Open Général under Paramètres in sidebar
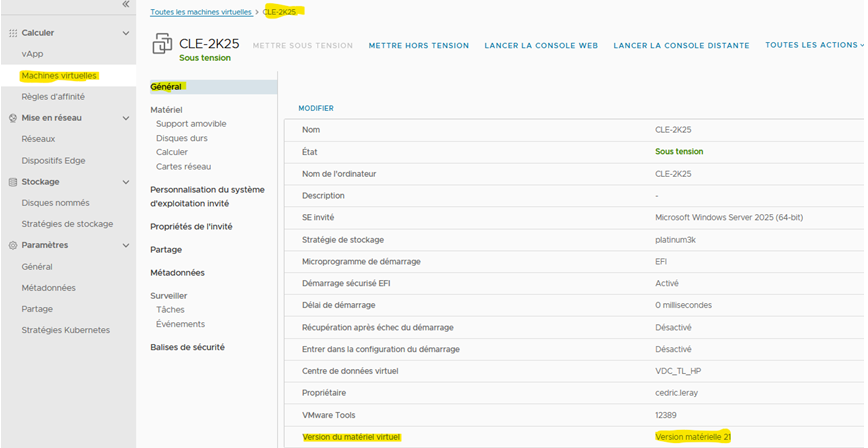 37,266
